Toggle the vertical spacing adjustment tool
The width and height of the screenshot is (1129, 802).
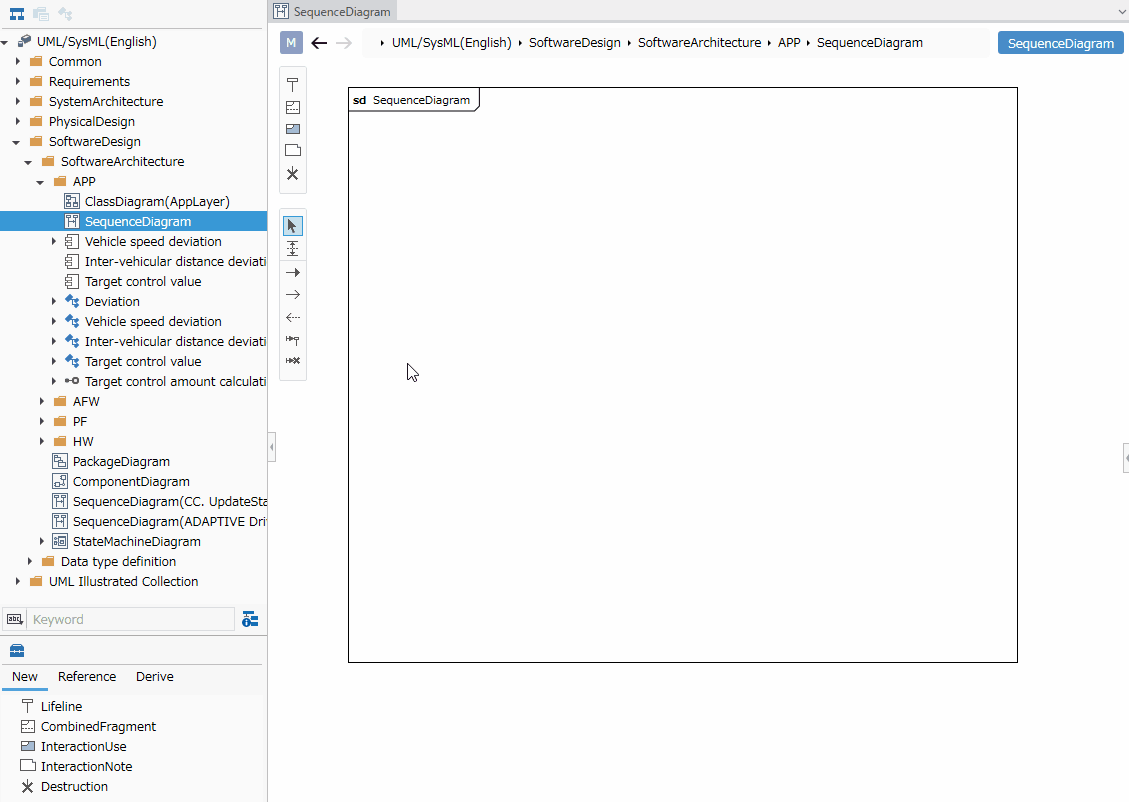pyautogui.click(x=292, y=248)
